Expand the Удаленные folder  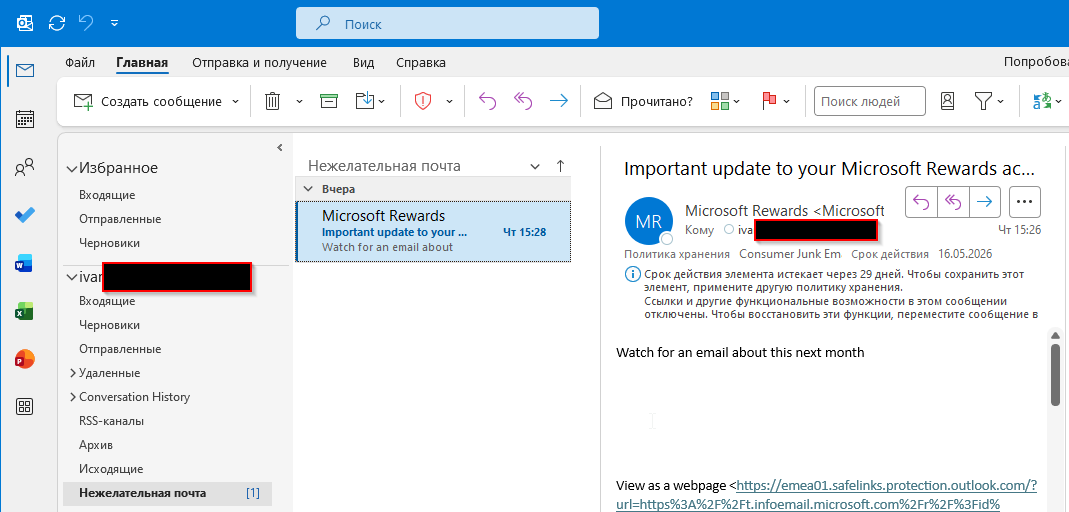point(72,373)
